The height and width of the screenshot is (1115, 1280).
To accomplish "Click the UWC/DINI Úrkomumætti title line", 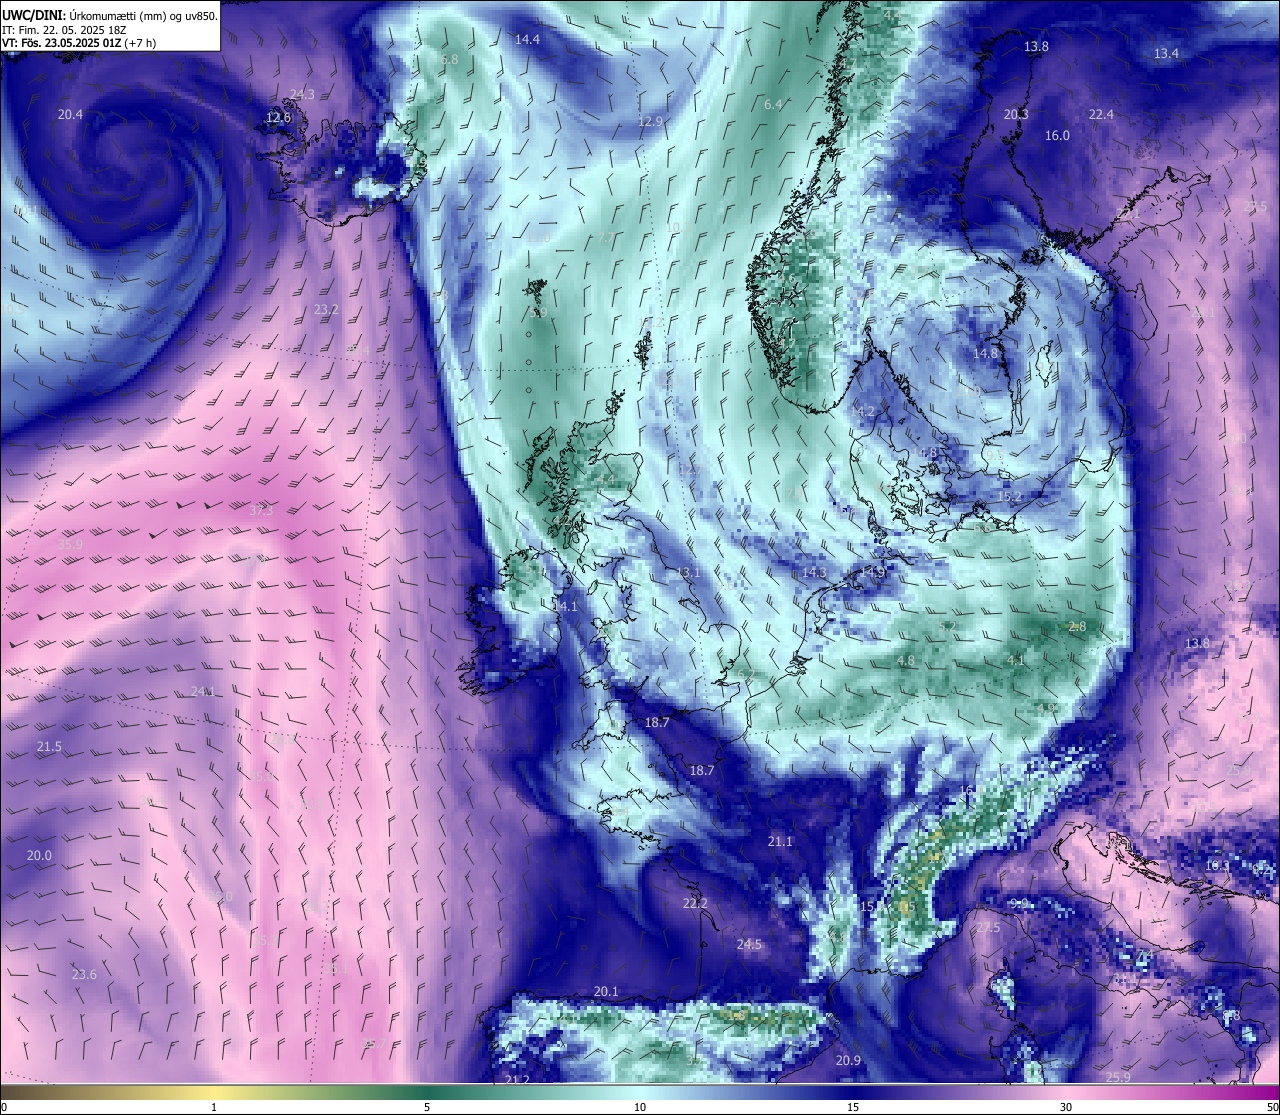I will pos(110,16).
